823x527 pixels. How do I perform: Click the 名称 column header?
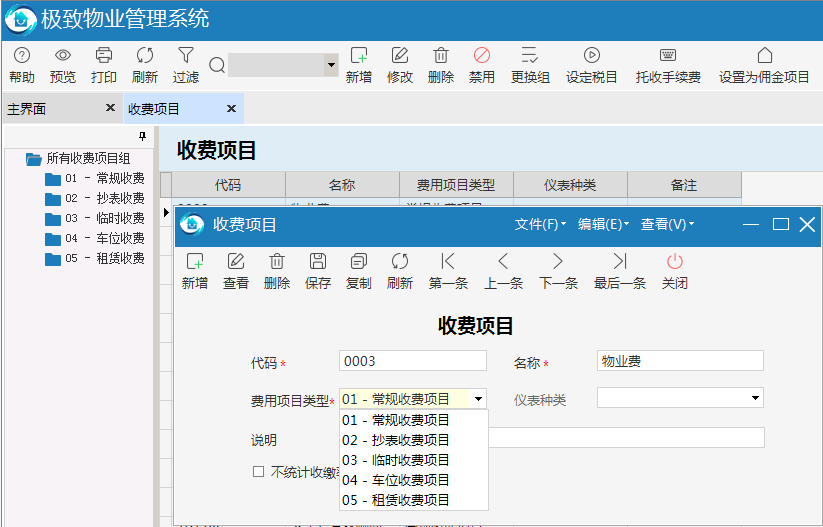[x=342, y=185]
